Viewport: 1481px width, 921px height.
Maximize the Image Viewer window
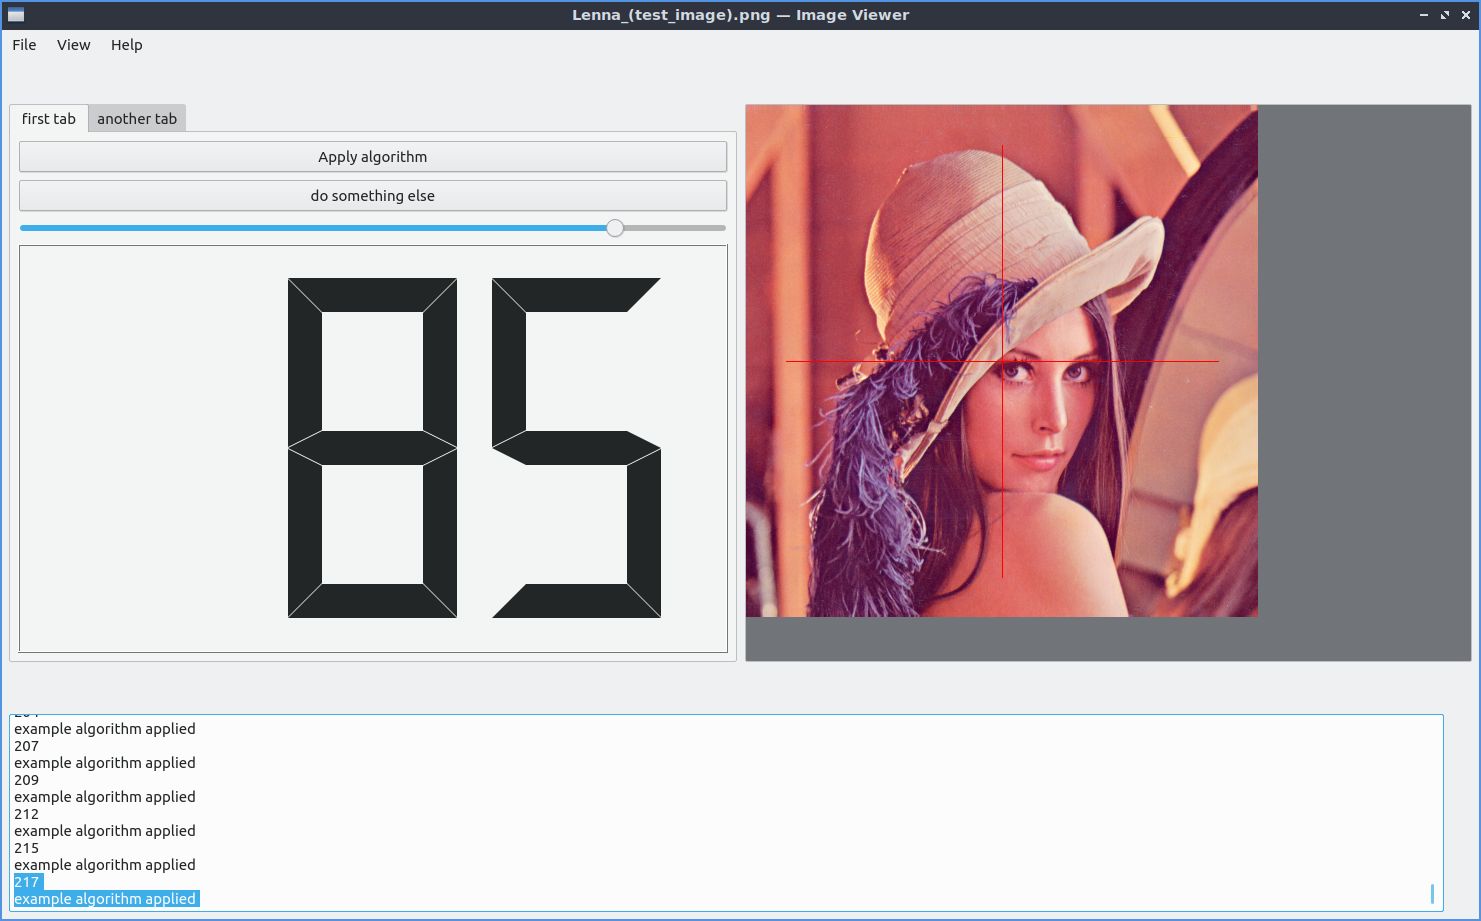click(1445, 15)
